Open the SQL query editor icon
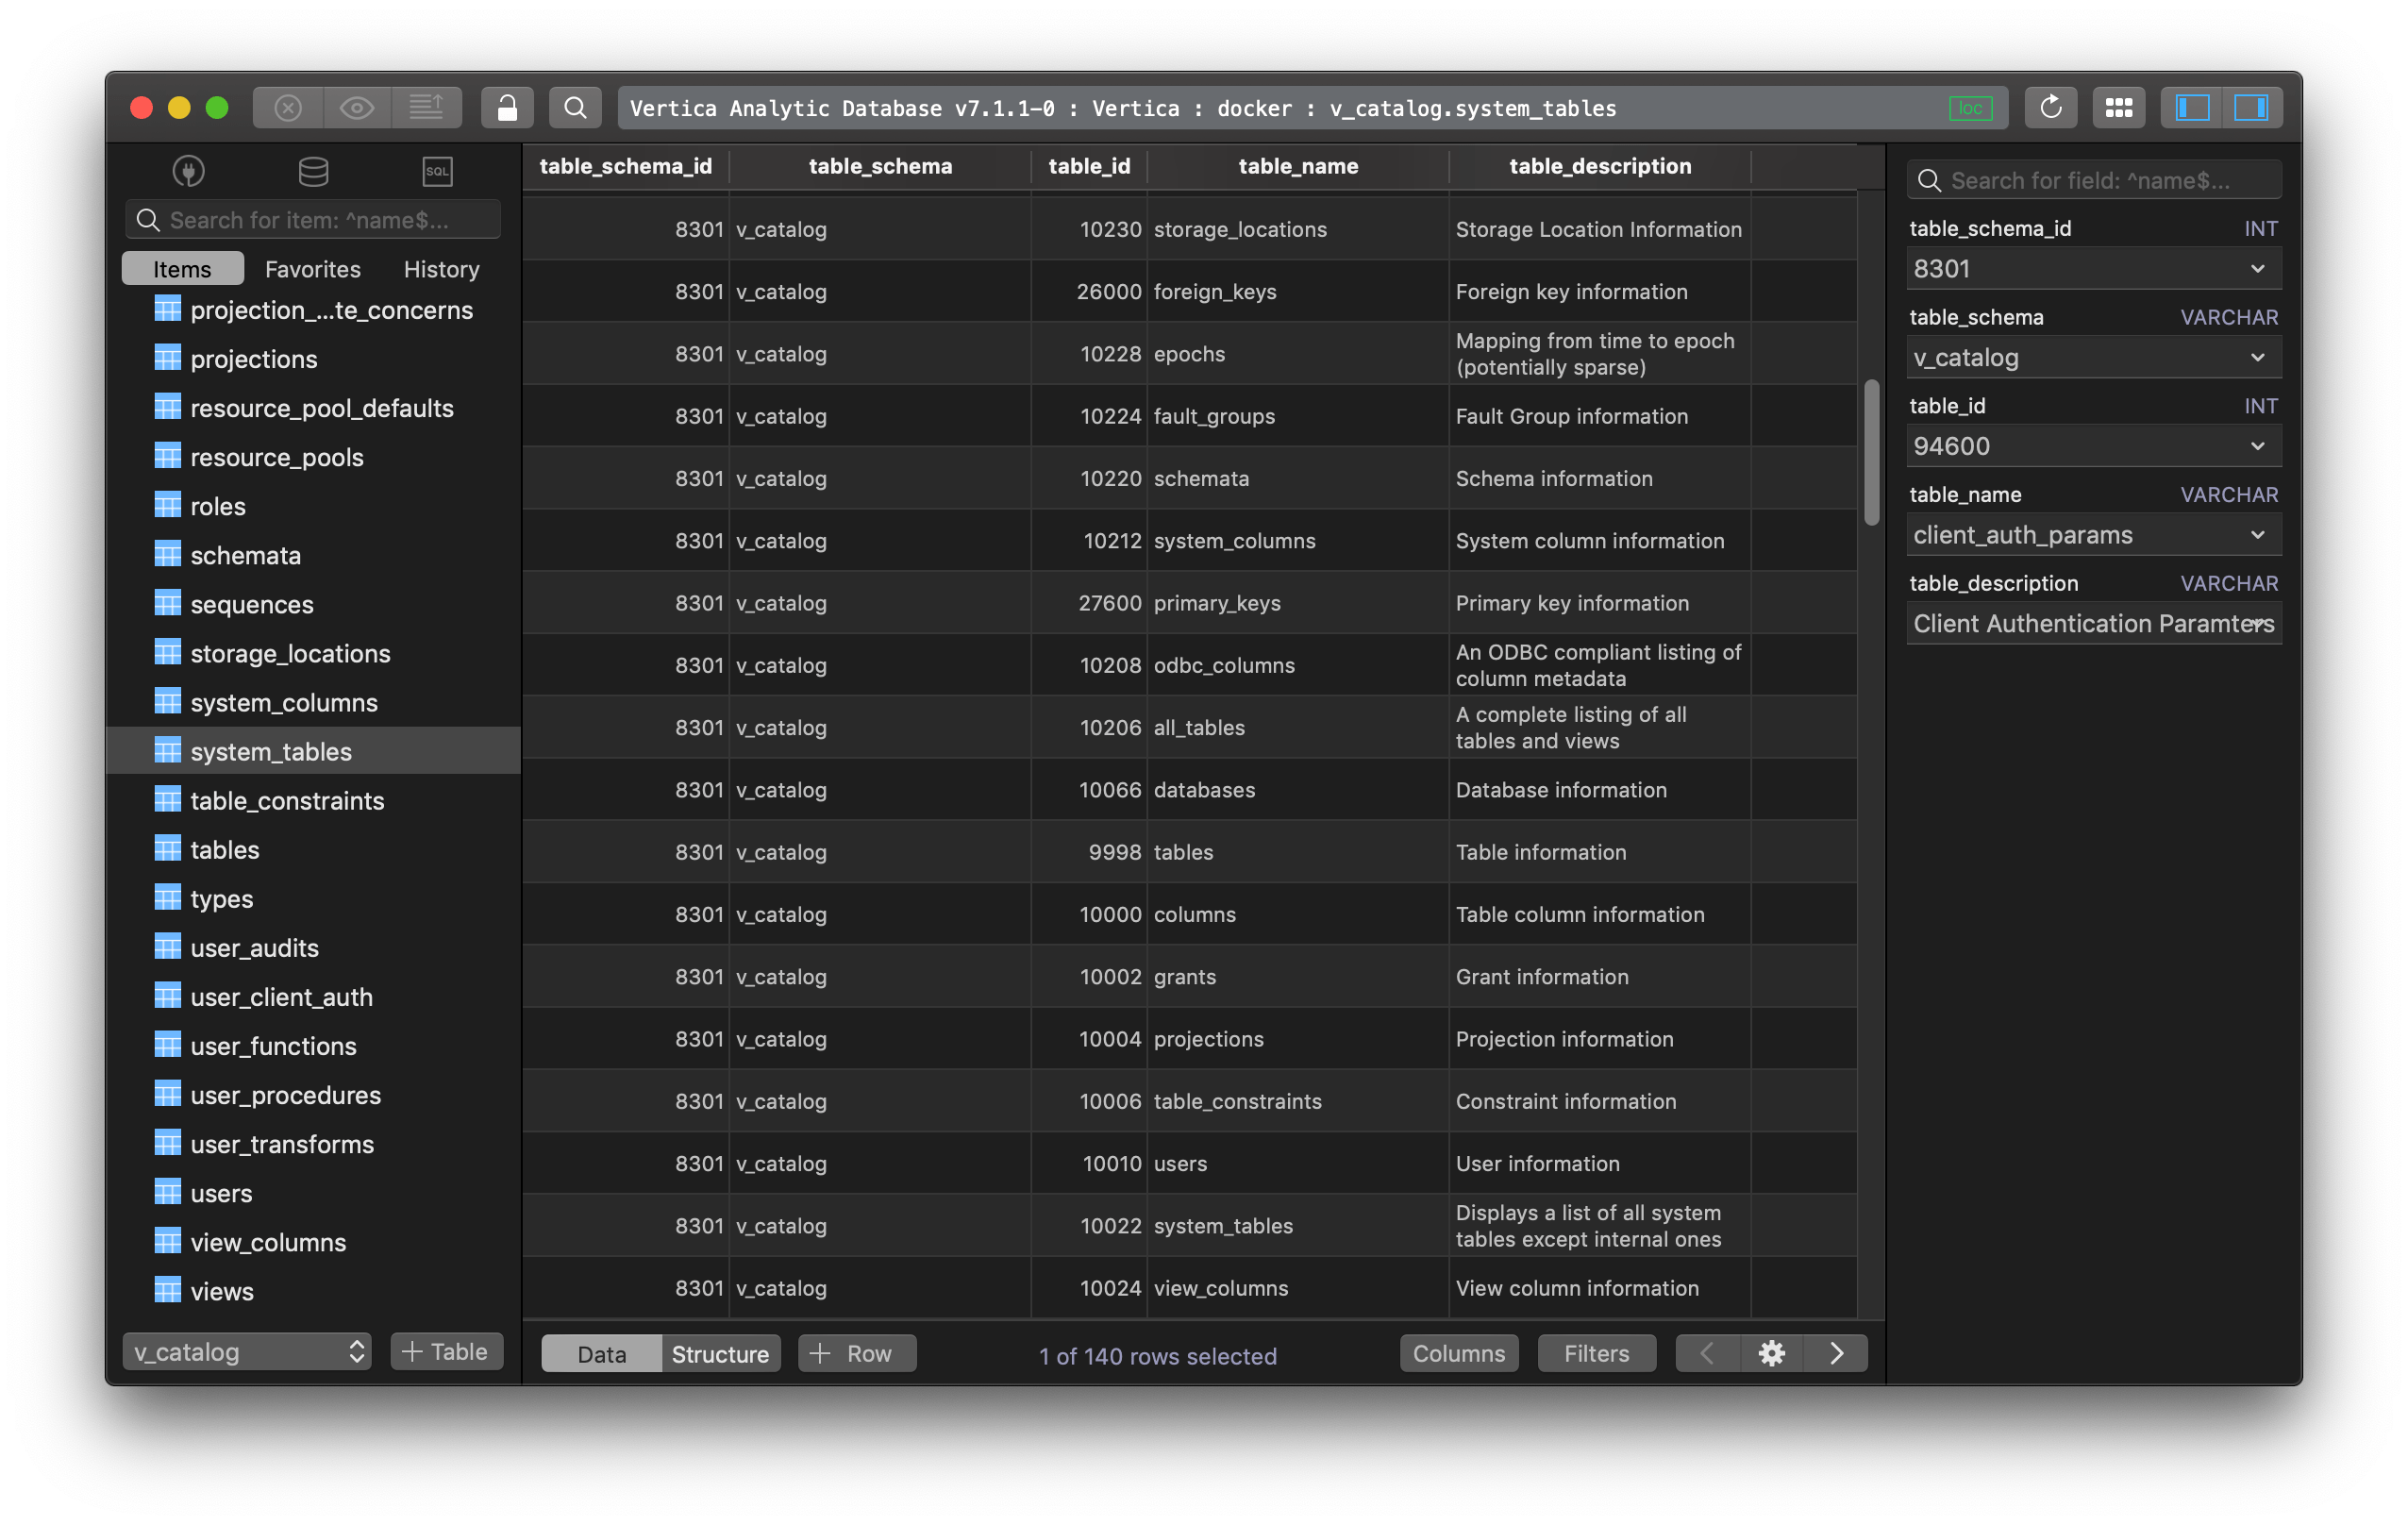 coord(437,170)
